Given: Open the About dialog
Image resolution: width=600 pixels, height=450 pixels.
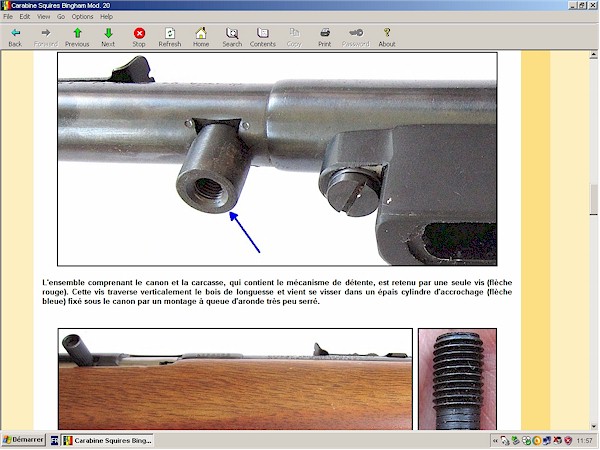Looking at the screenshot, I should 387,37.
